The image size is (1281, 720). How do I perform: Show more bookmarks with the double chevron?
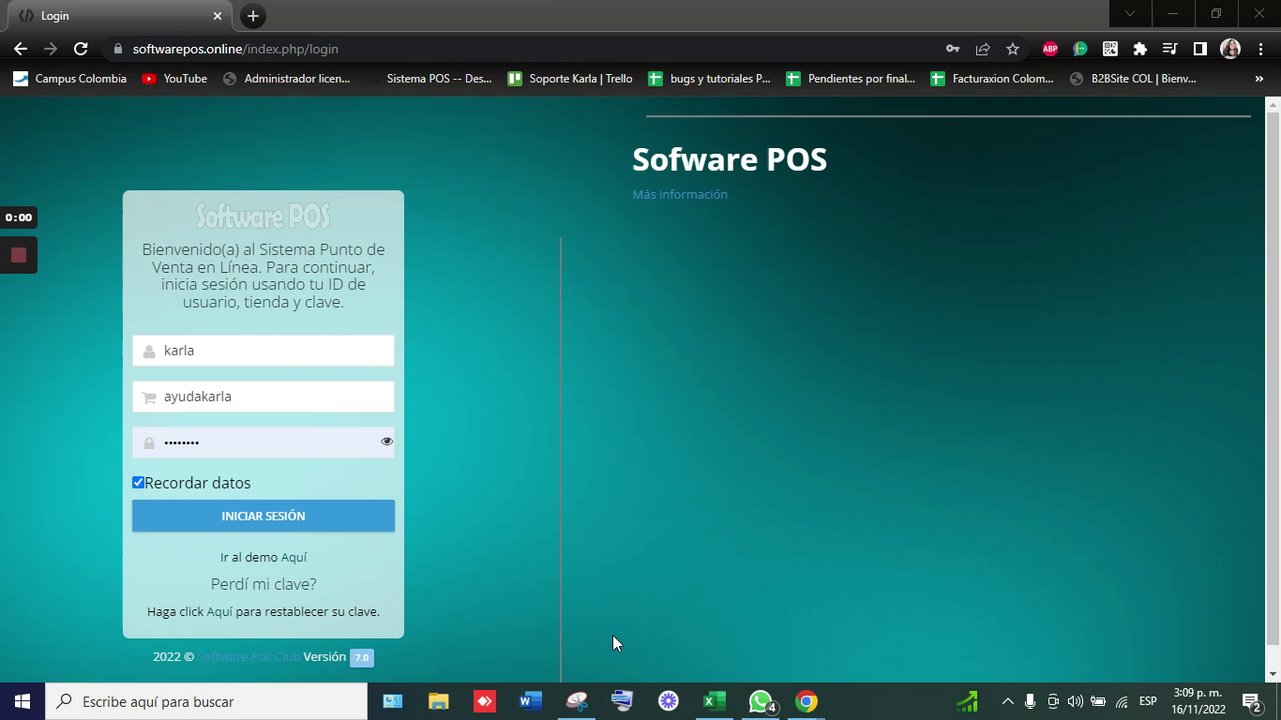coord(1259,78)
